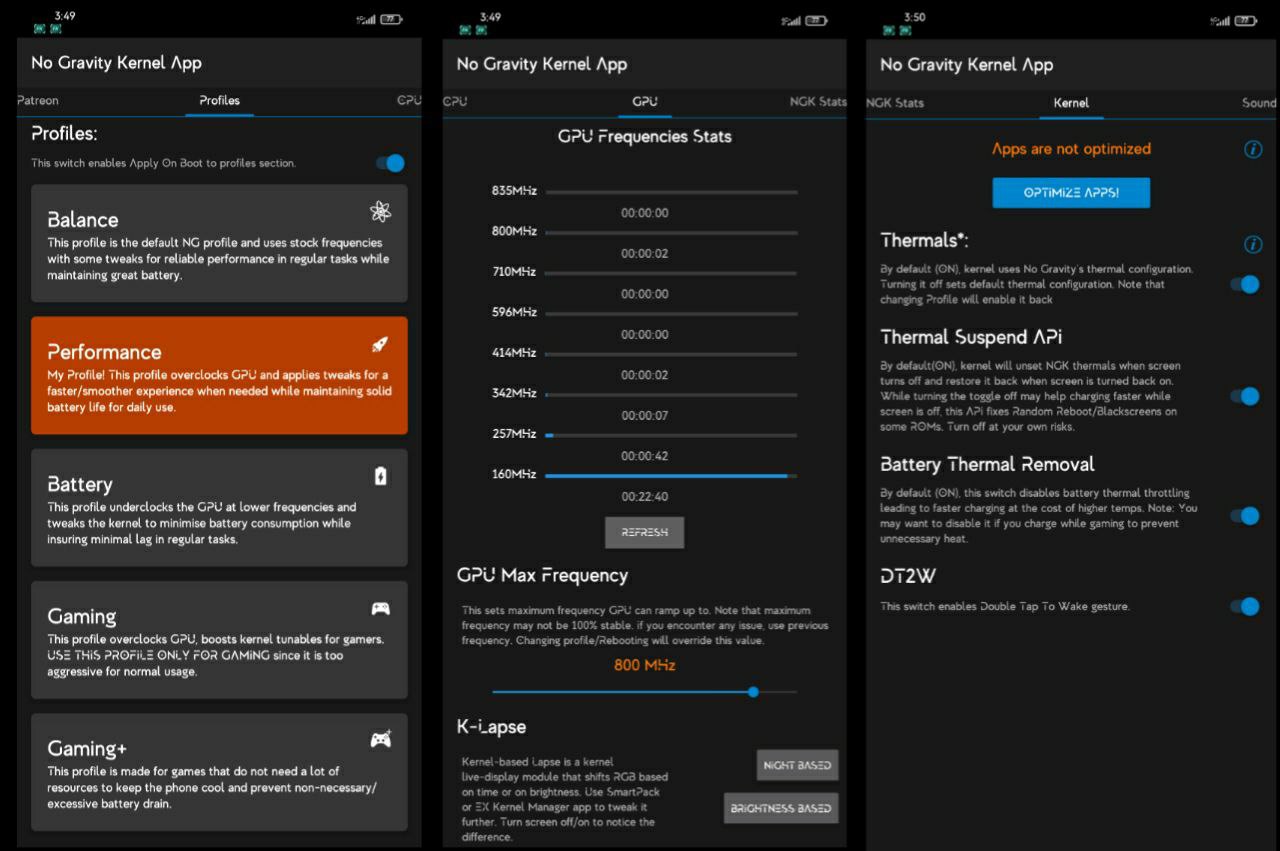Select the Performance profile card
Viewport: 1280px width, 851px height.
(219, 375)
